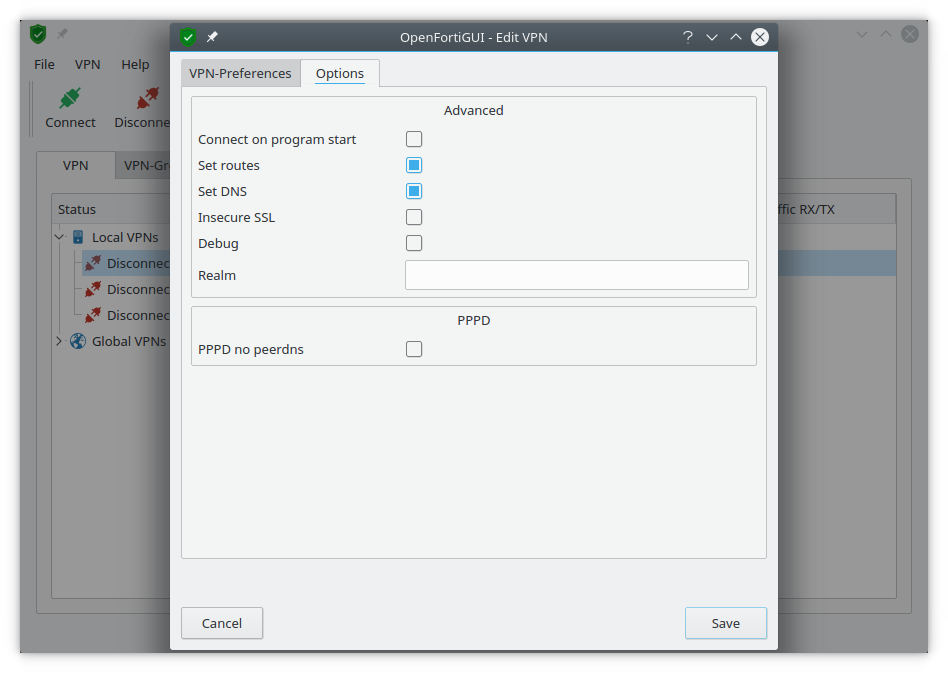Viewport: 948px width, 673px height.
Task: Click third disconnected VPN plug icon in list
Action: point(93,315)
